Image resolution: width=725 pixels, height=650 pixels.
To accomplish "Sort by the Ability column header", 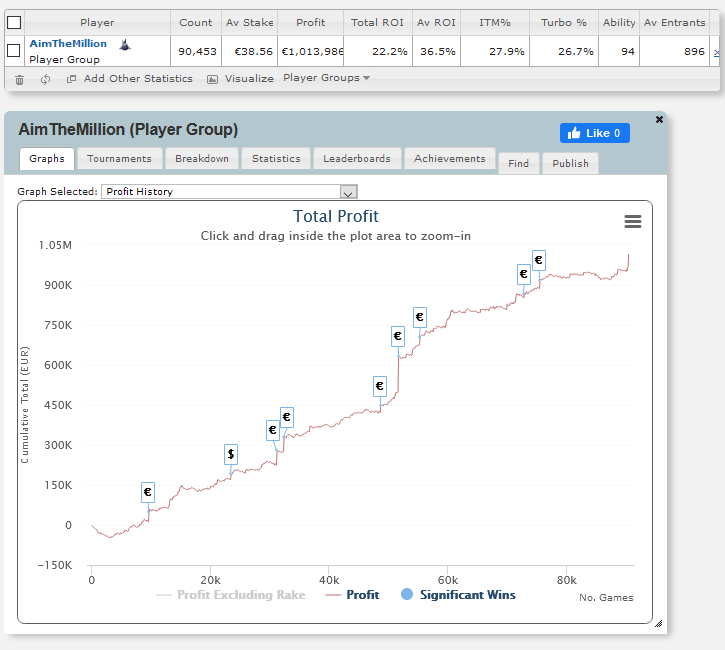I will pos(619,22).
